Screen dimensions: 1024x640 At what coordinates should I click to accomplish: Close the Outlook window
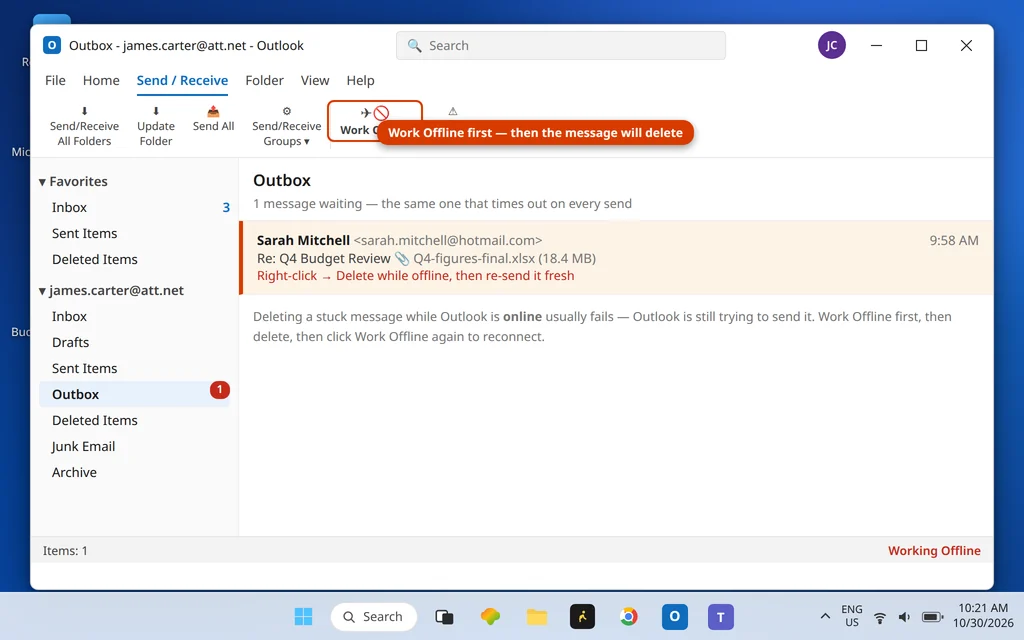(x=967, y=45)
